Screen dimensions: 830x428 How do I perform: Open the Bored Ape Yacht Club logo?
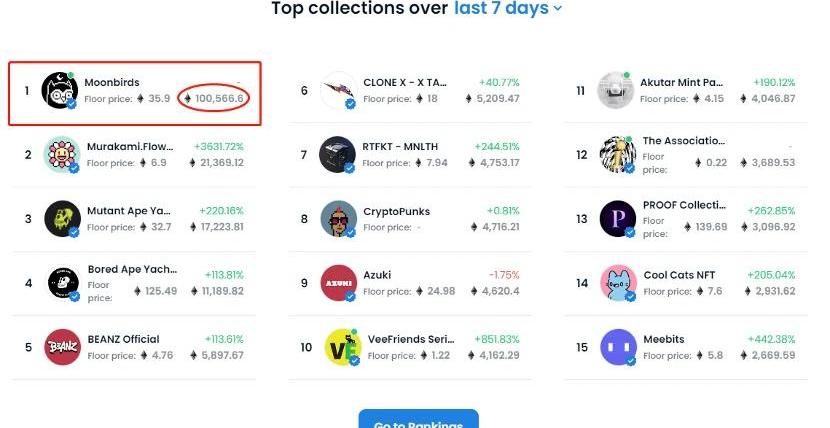click(x=64, y=283)
